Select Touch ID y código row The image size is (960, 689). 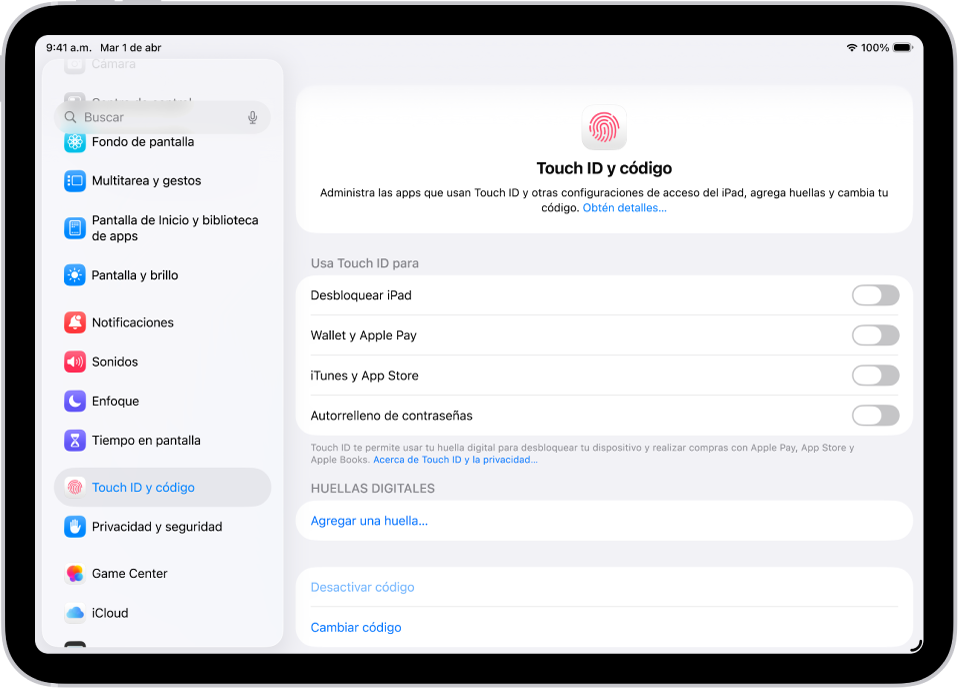(x=162, y=488)
